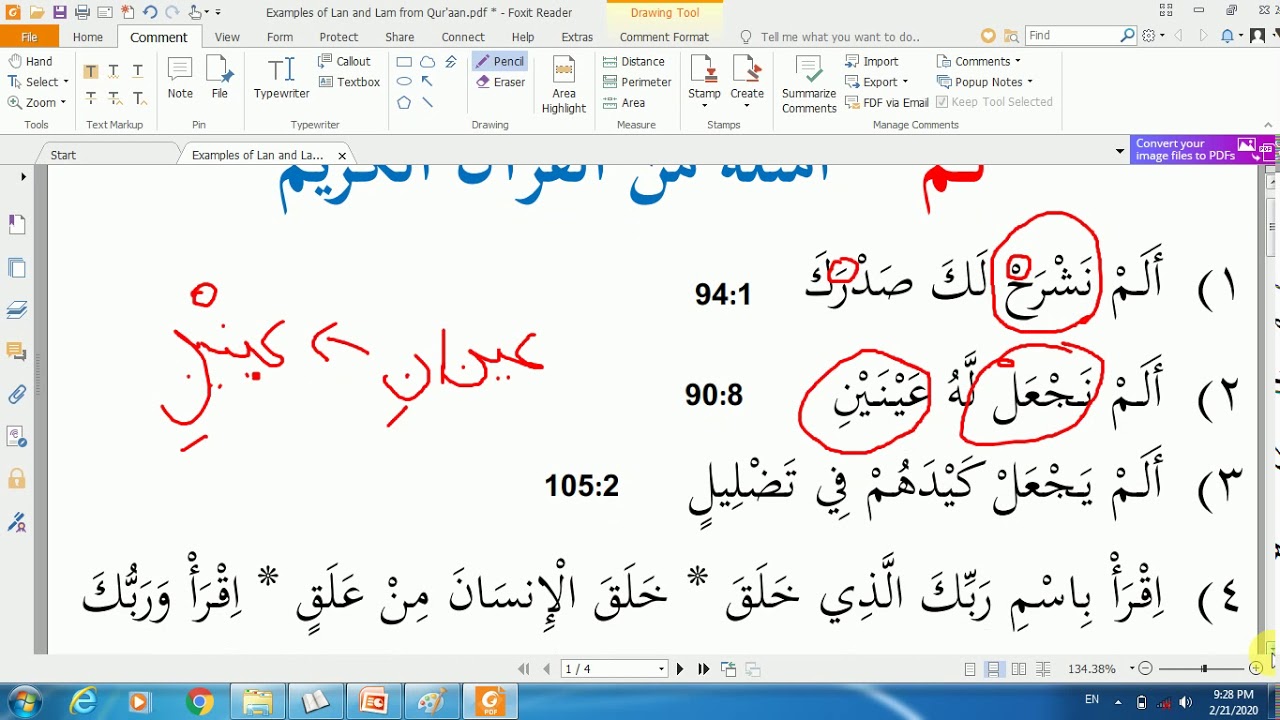
Task: Adjust the zoom level slider
Action: click(1203, 669)
